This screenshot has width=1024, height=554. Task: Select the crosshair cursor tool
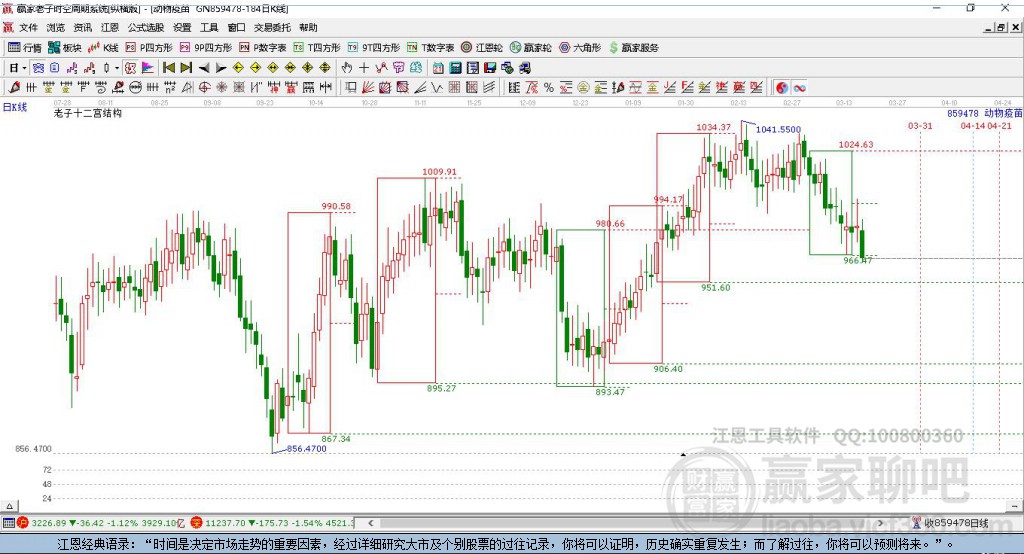pos(364,68)
